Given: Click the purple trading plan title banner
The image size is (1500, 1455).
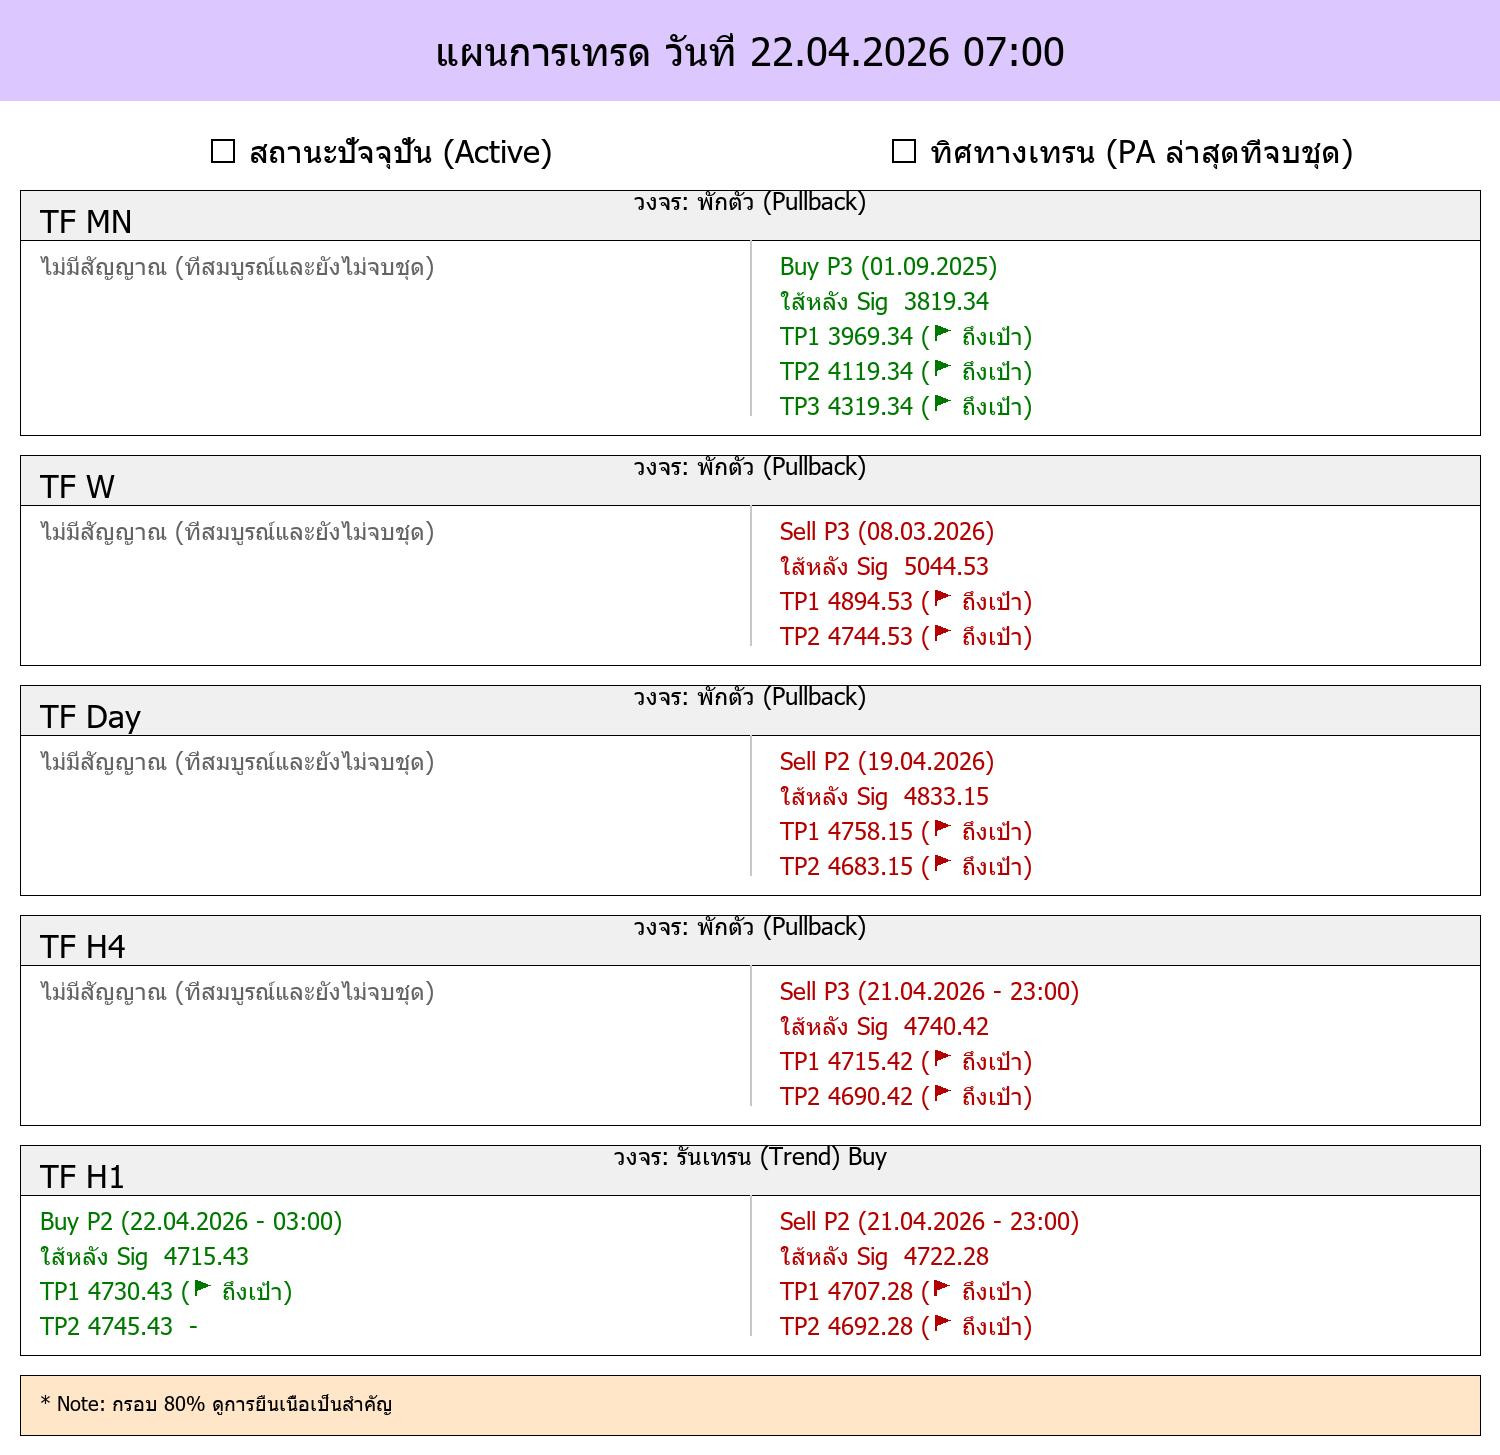Looking at the screenshot, I should [750, 51].
